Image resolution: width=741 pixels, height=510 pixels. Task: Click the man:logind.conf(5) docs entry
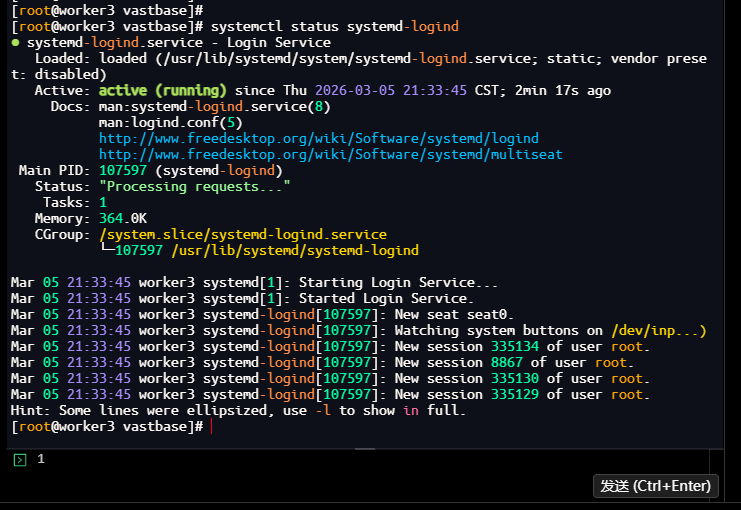point(170,123)
